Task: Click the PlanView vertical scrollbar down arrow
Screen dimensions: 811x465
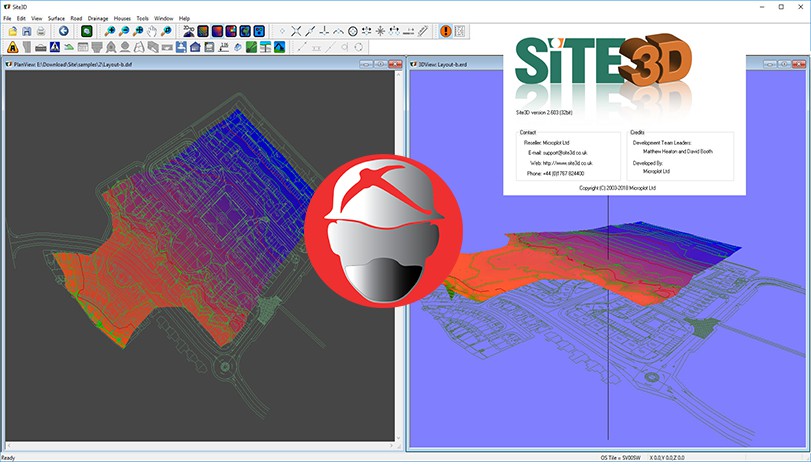Action: [398, 438]
